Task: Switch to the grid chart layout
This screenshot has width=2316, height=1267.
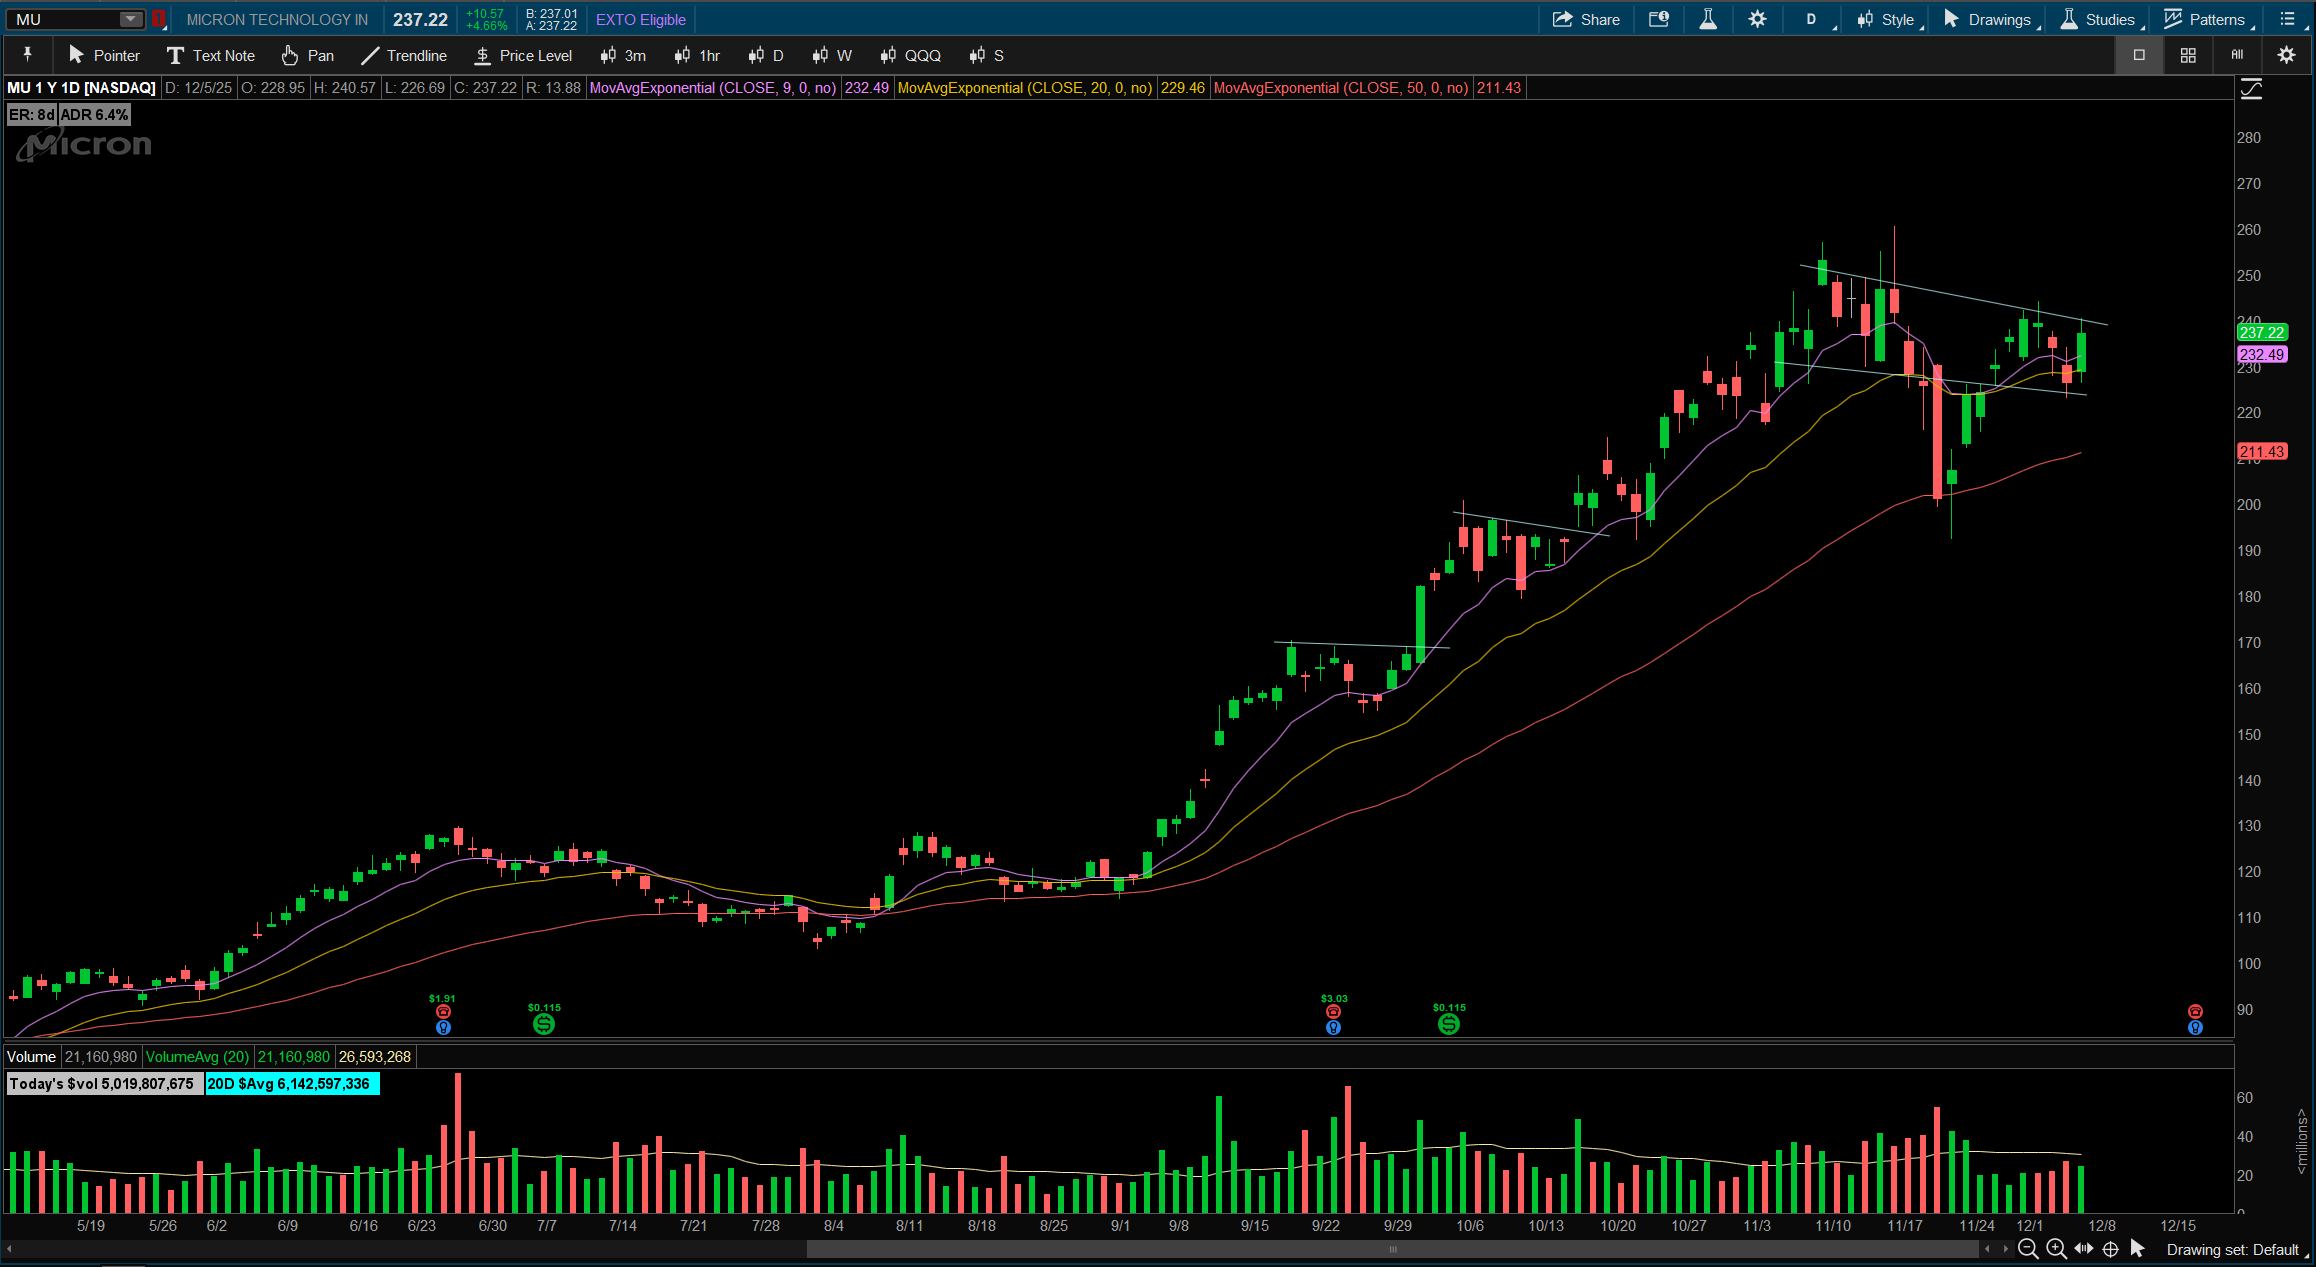Action: pos(2188,55)
